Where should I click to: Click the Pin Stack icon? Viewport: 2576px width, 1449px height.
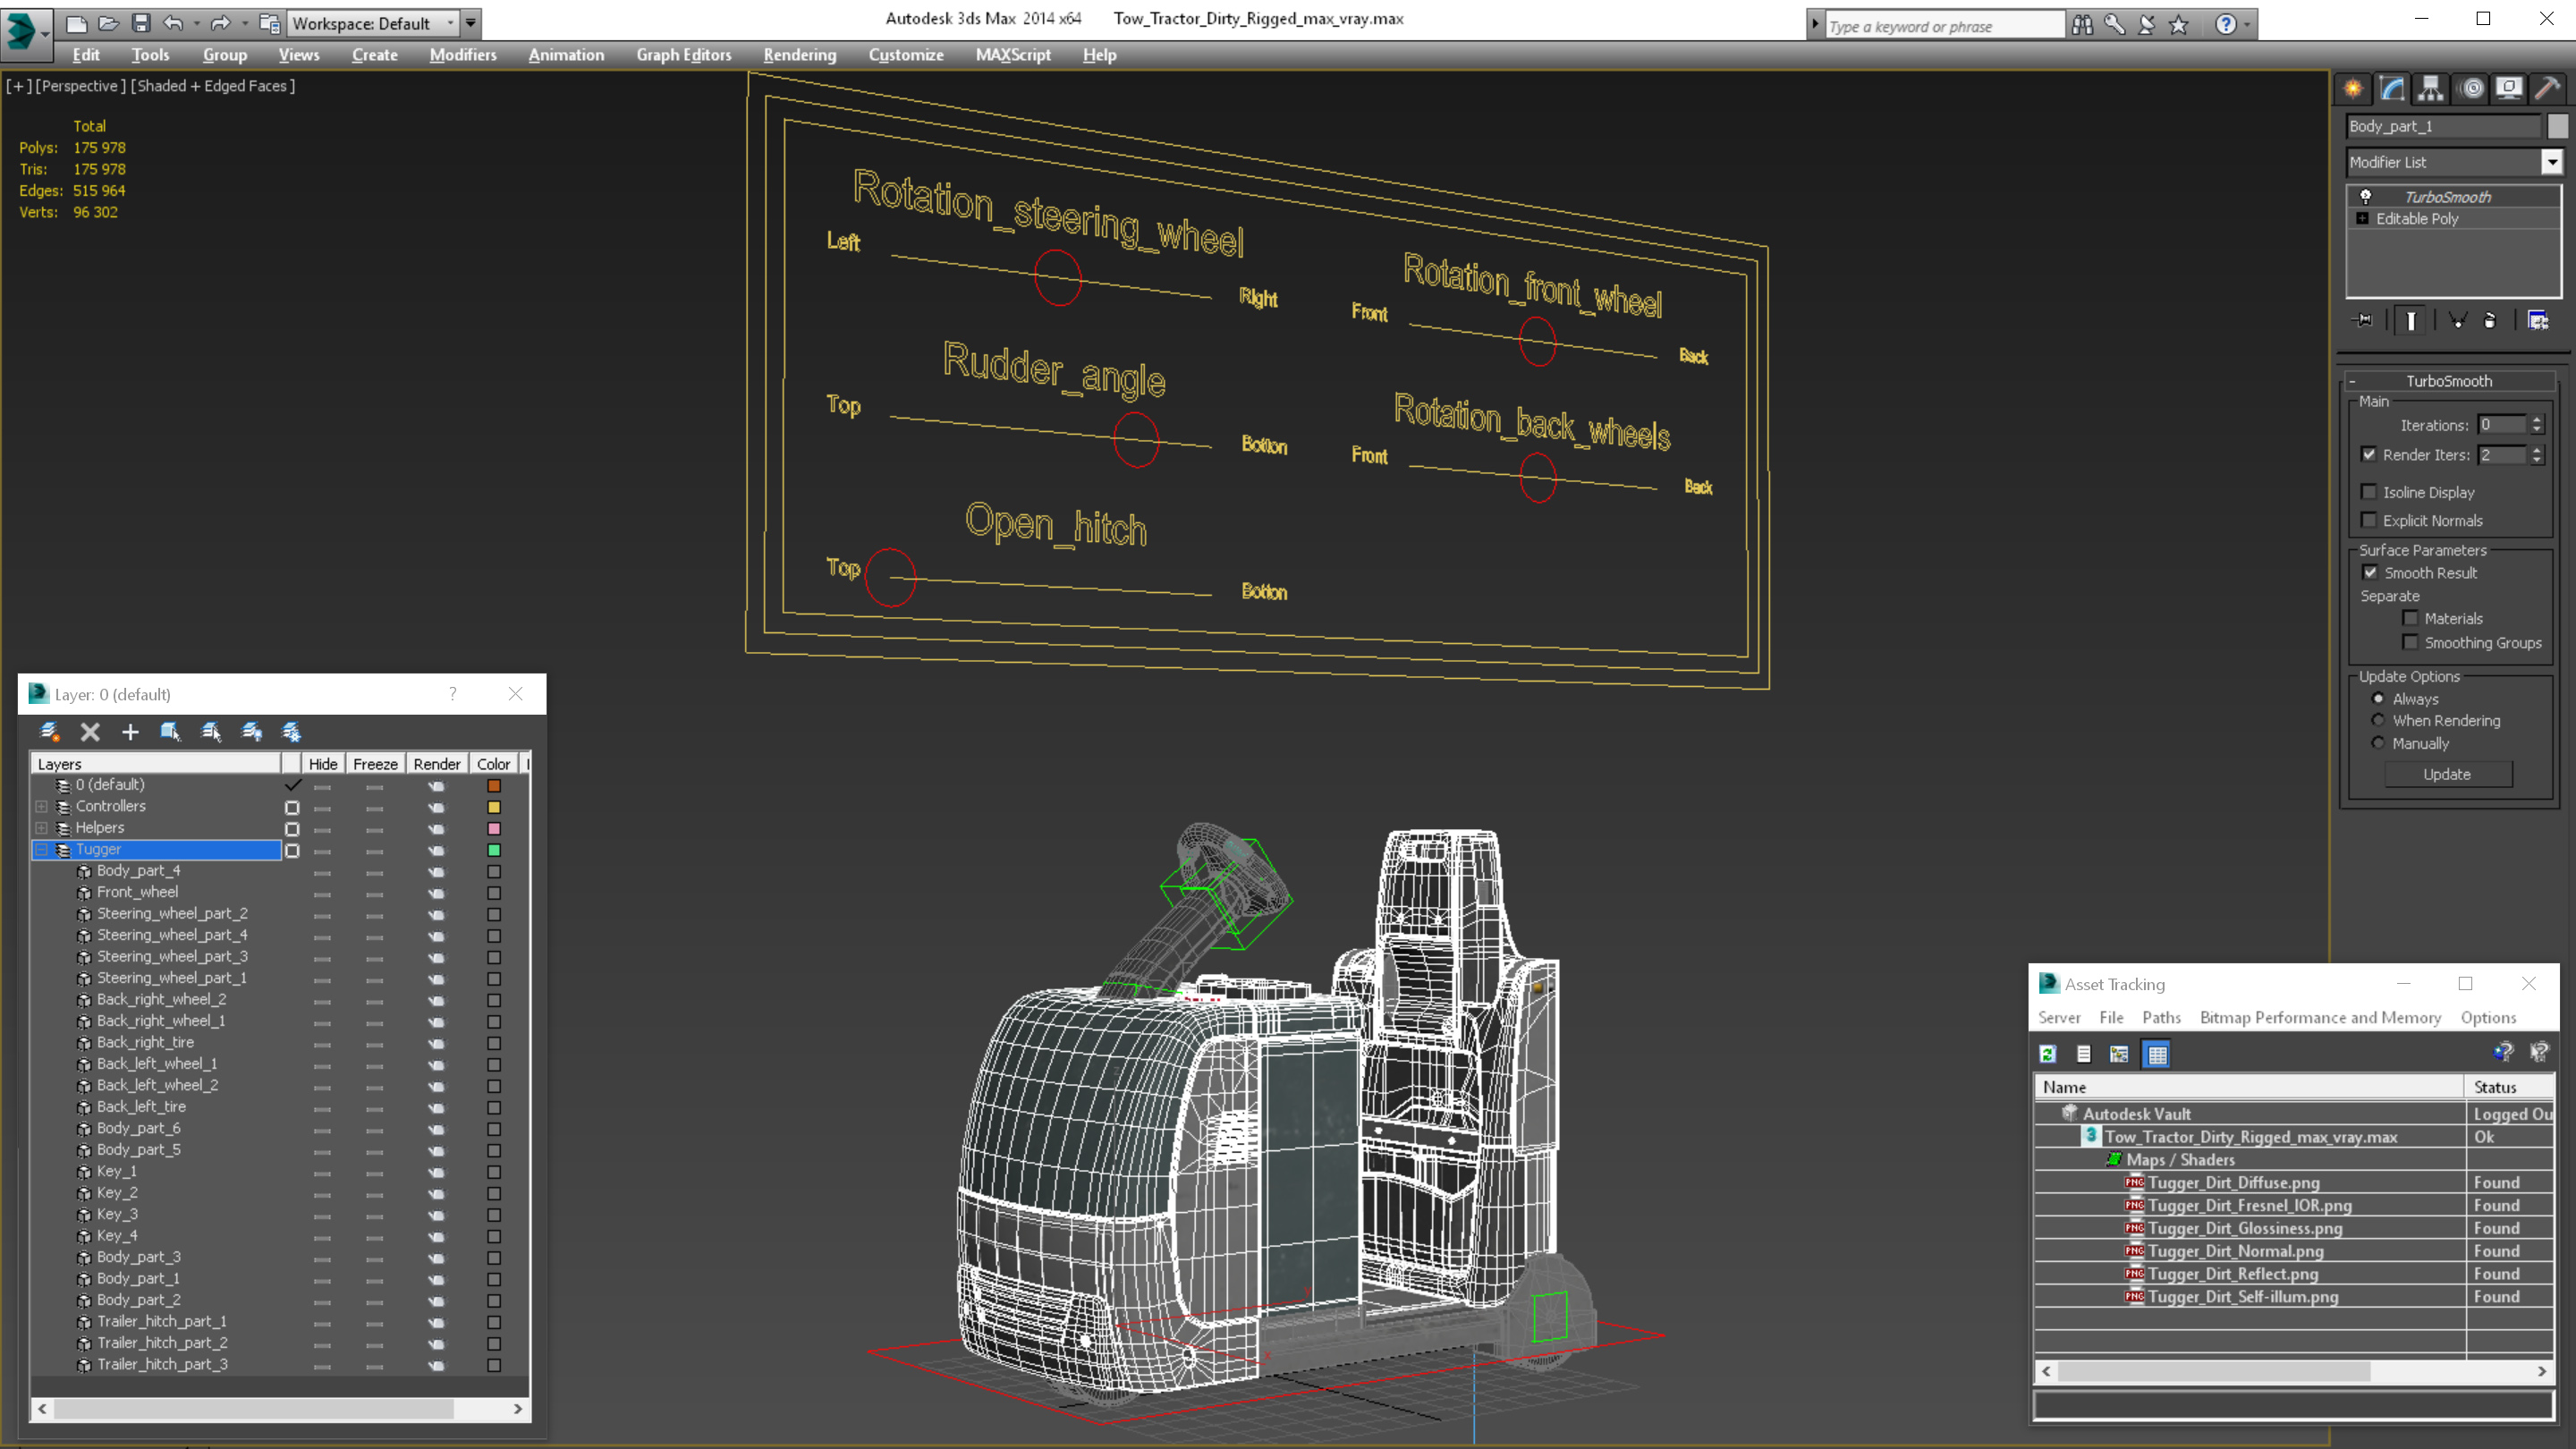point(2363,321)
